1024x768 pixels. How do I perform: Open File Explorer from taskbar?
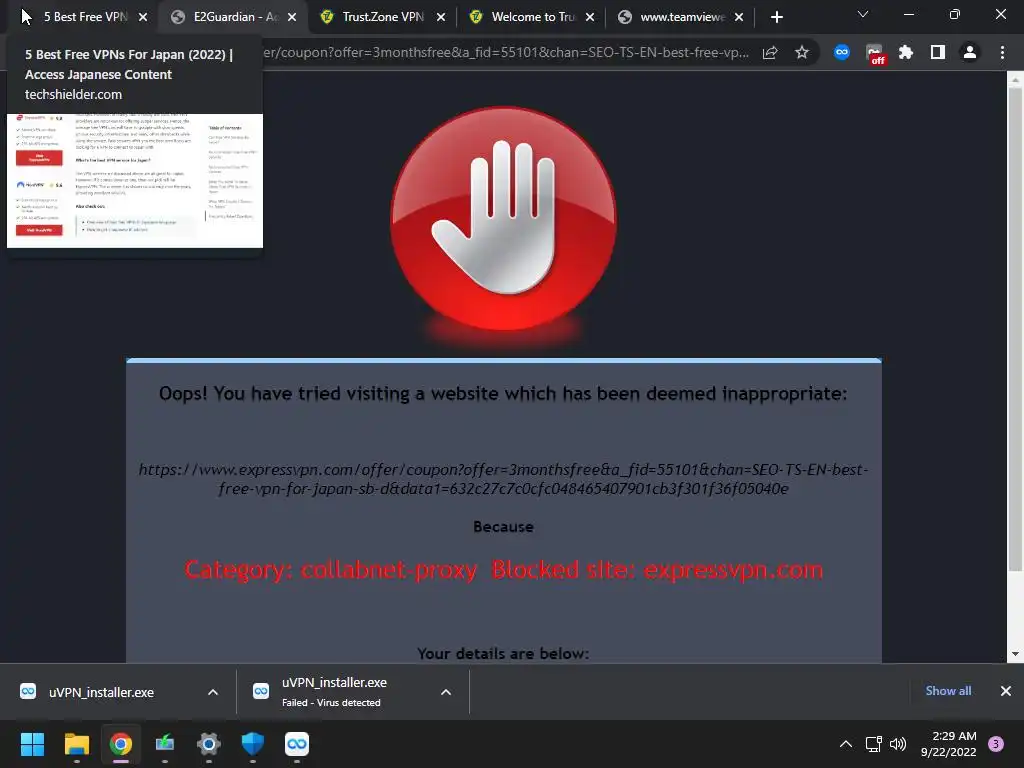(x=76, y=744)
